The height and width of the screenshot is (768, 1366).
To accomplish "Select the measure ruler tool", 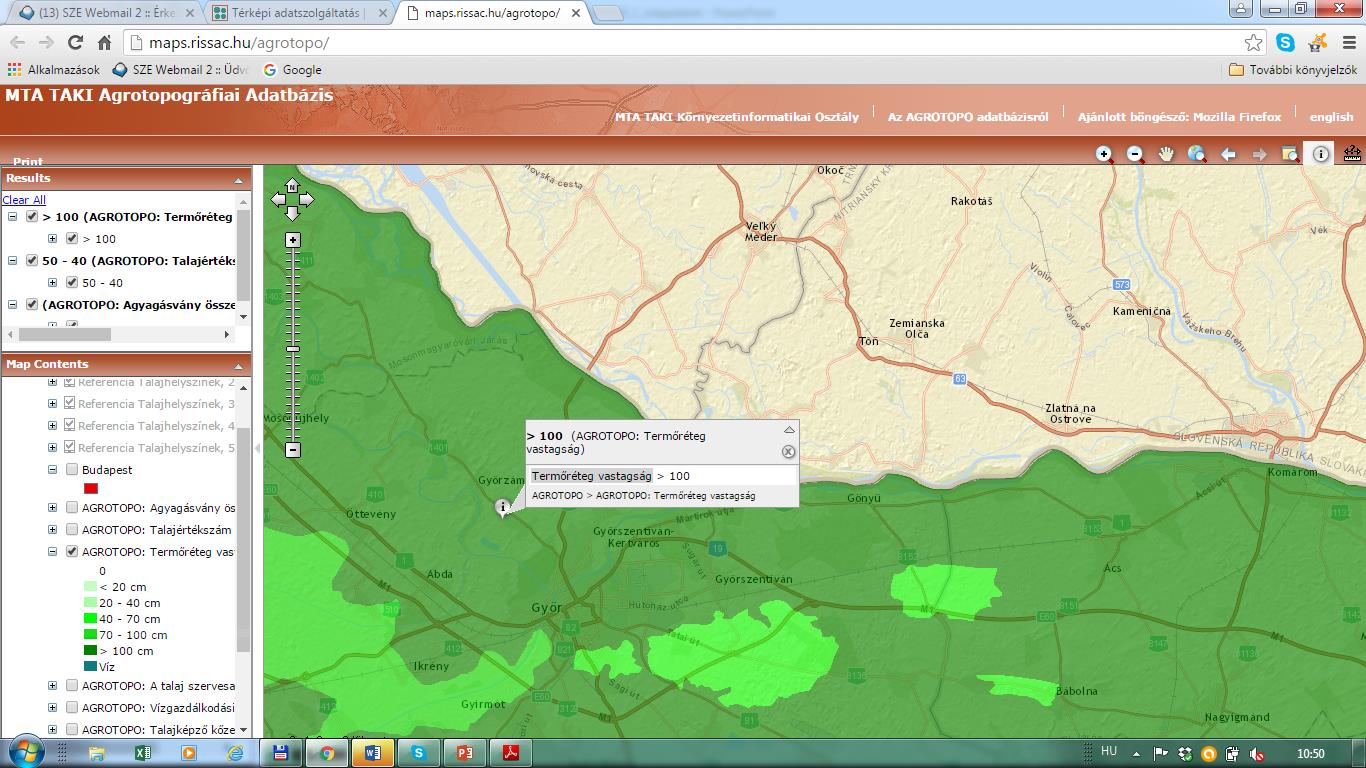I will tap(1352, 154).
